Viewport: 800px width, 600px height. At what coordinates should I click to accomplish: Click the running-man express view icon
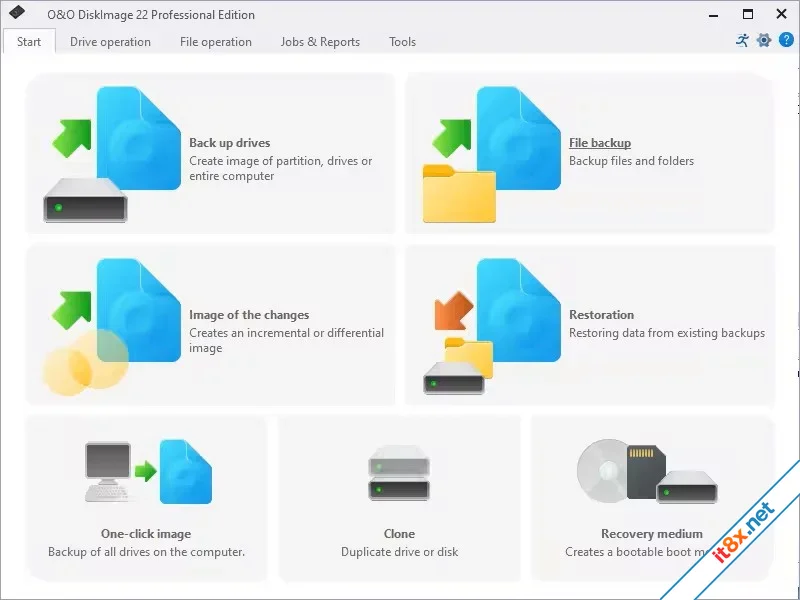[742, 40]
